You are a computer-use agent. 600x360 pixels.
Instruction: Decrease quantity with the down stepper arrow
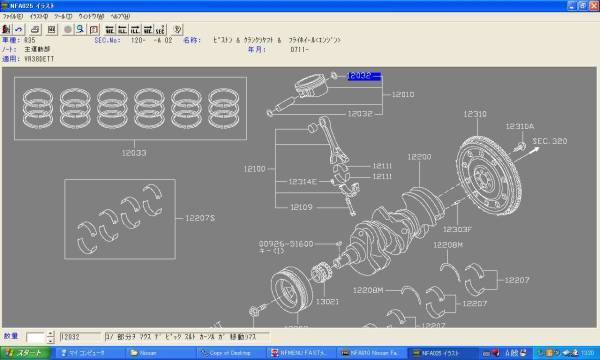tap(51, 340)
